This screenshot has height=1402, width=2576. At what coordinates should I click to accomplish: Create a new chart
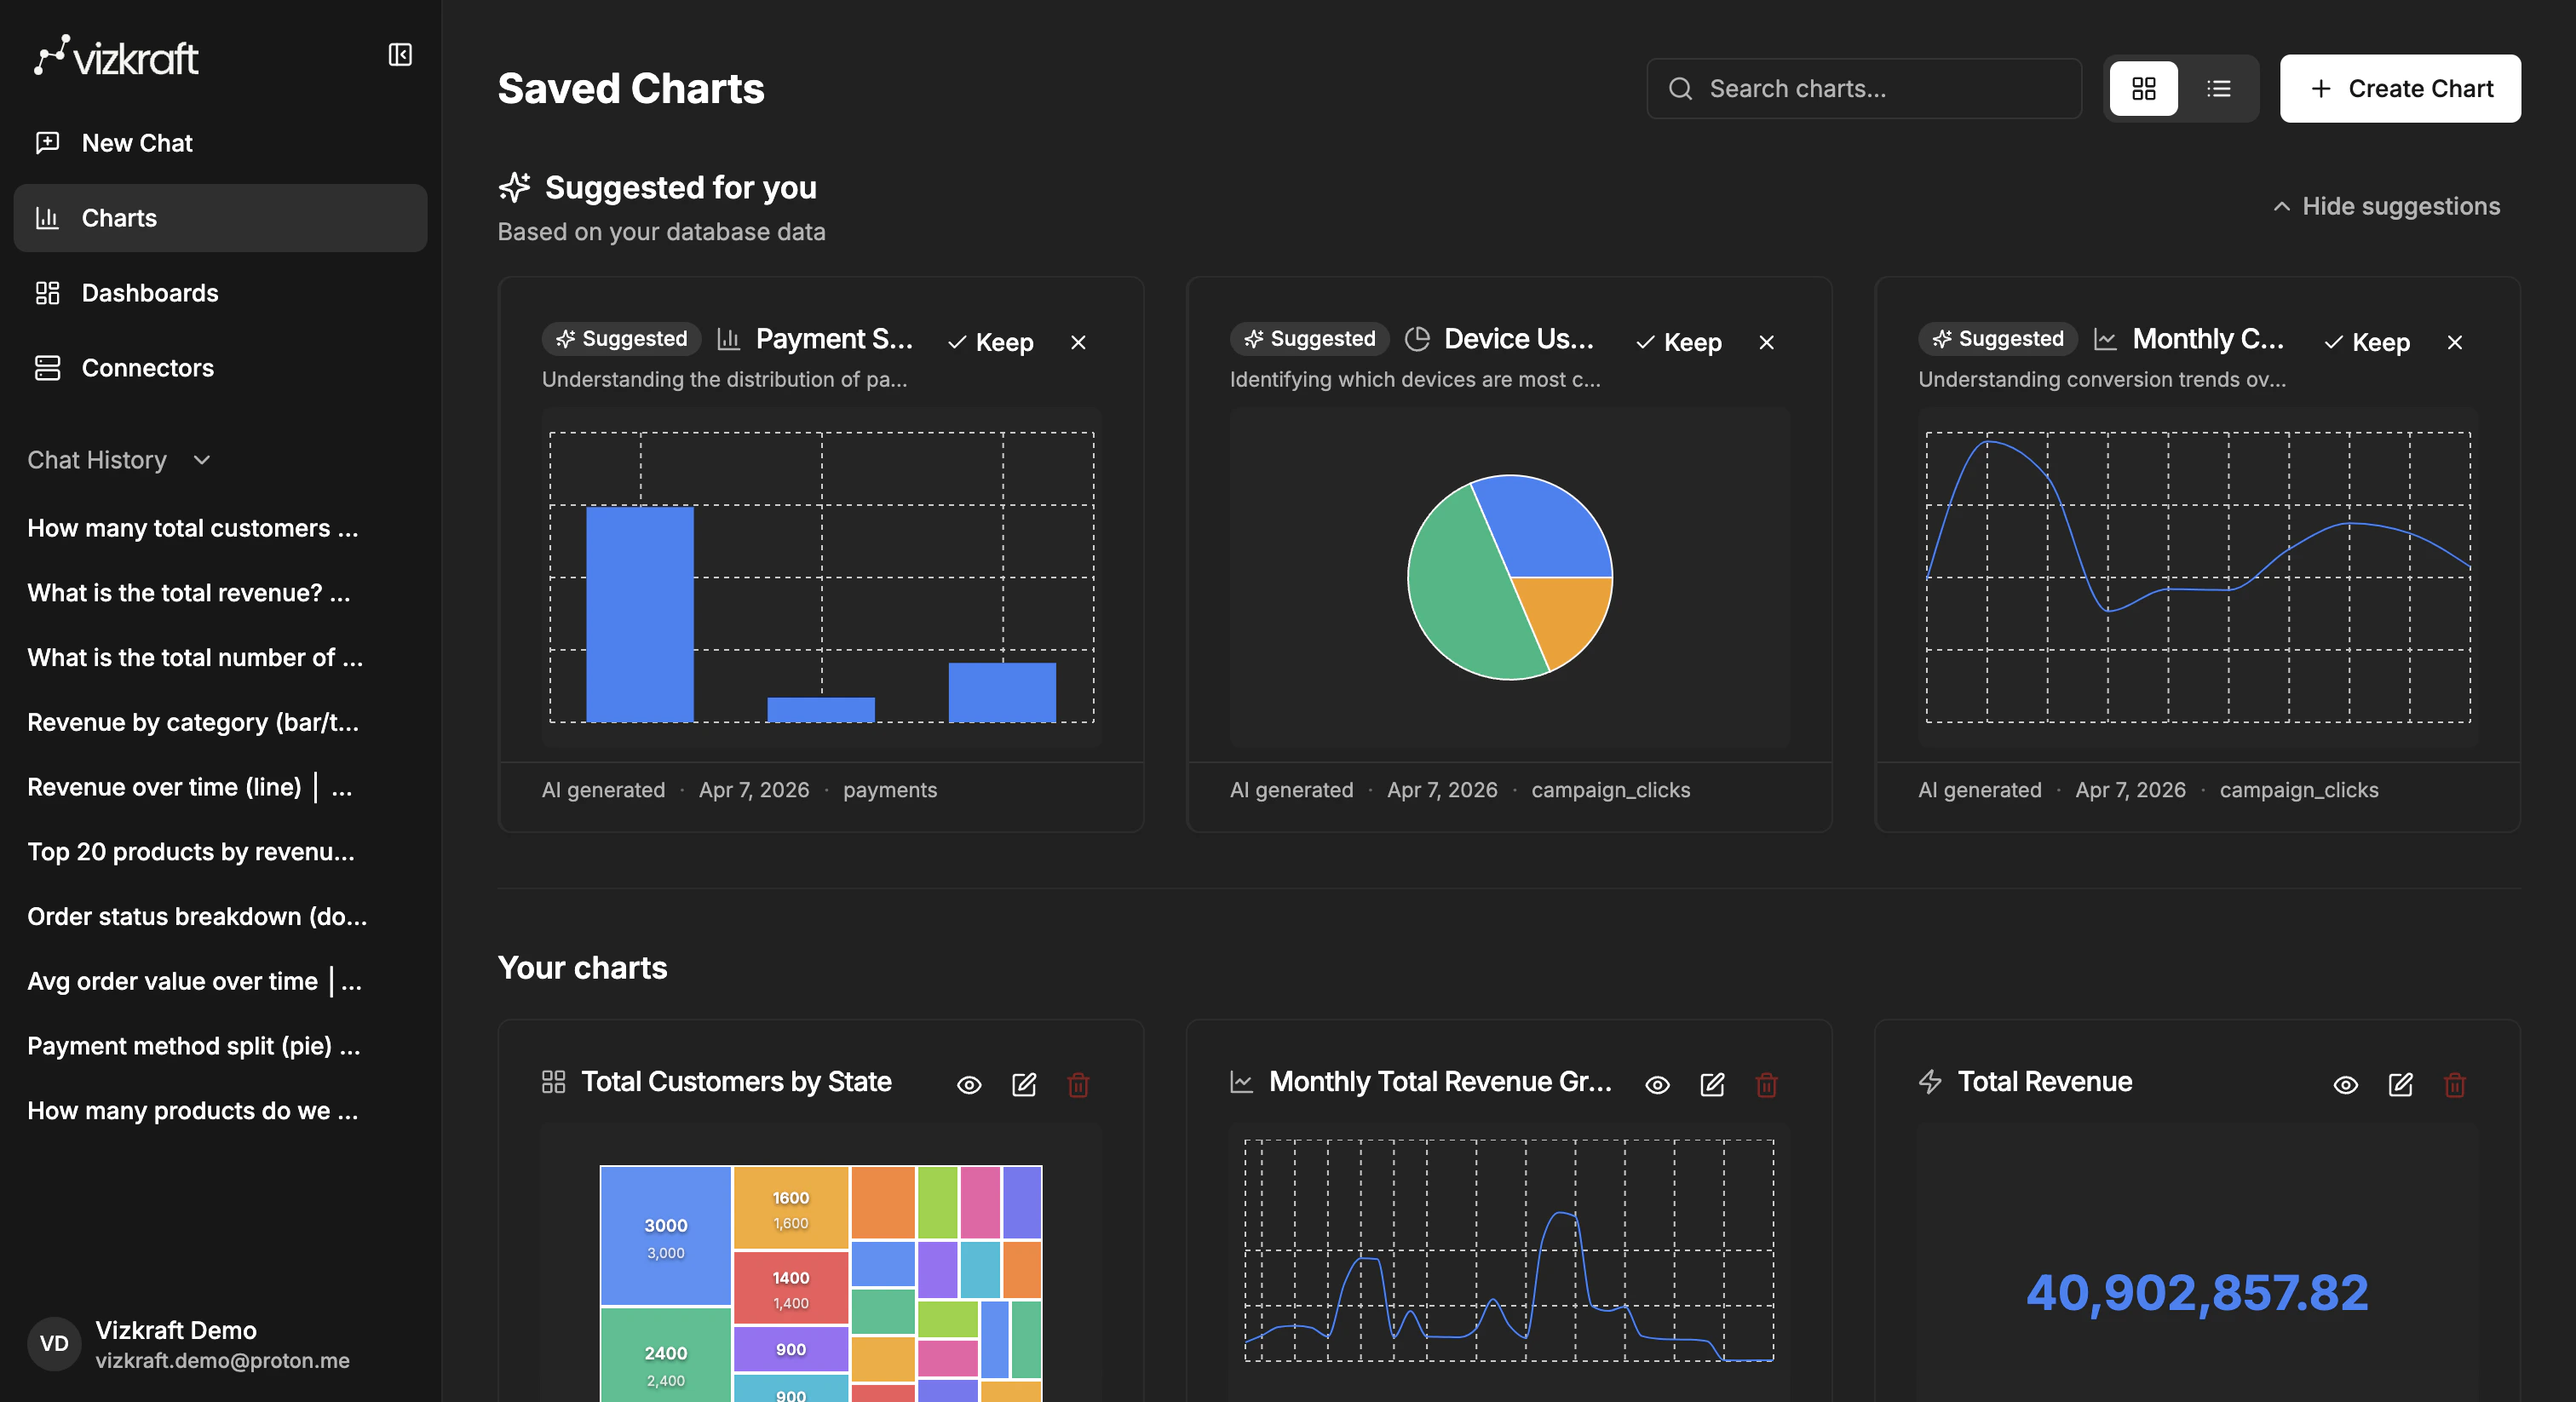(x=2399, y=88)
